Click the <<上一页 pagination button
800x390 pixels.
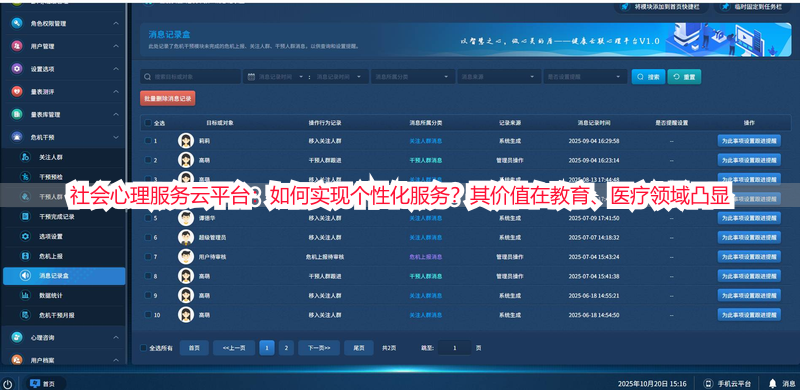(234, 348)
